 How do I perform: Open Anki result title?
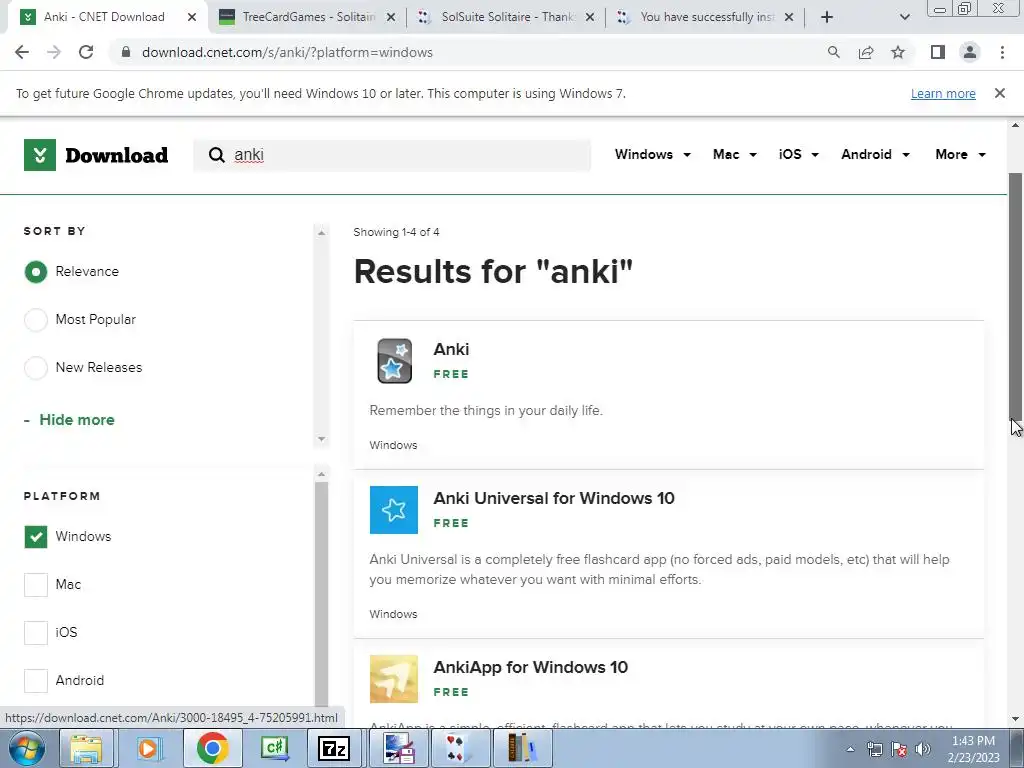click(451, 349)
